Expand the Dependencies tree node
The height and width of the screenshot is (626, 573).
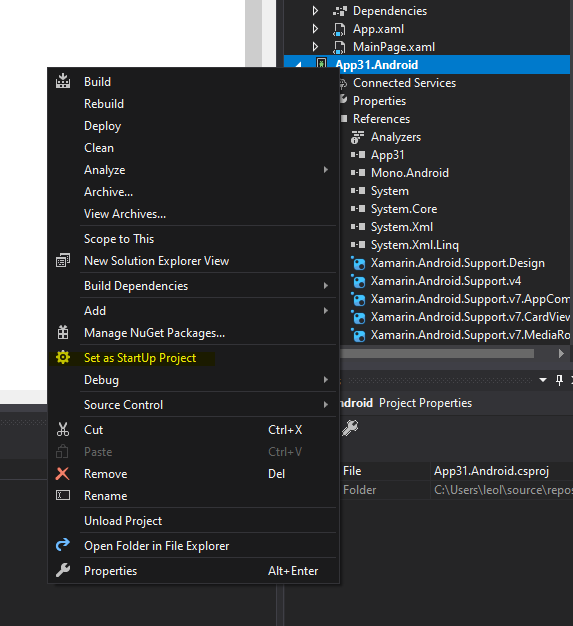coord(315,11)
